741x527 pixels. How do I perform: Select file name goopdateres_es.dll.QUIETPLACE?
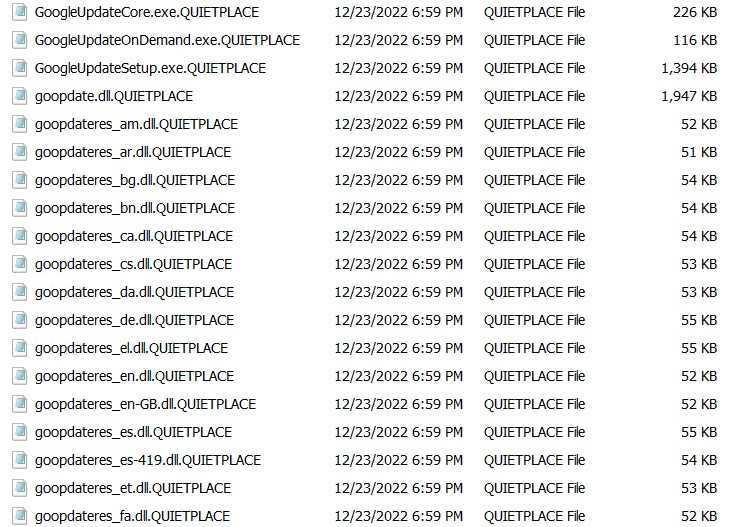tap(133, 432)
